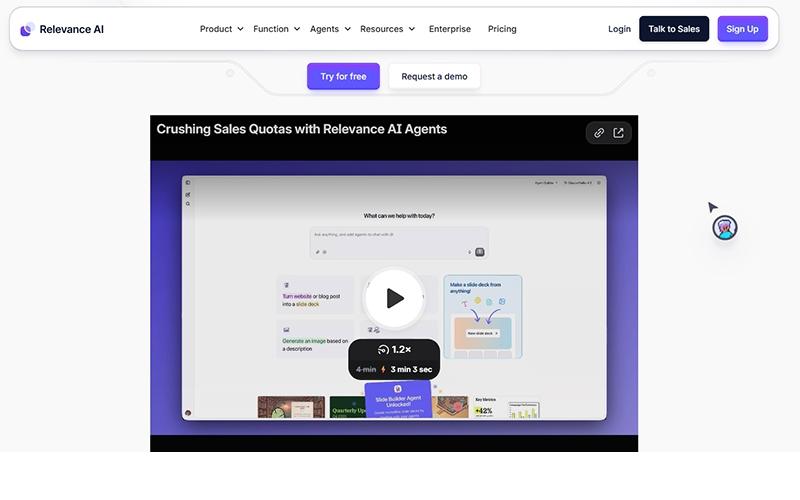Screen dimensions: 800x500
Task: Click 'Make a slide deck from anything' card
Action: tap(483, 316)
